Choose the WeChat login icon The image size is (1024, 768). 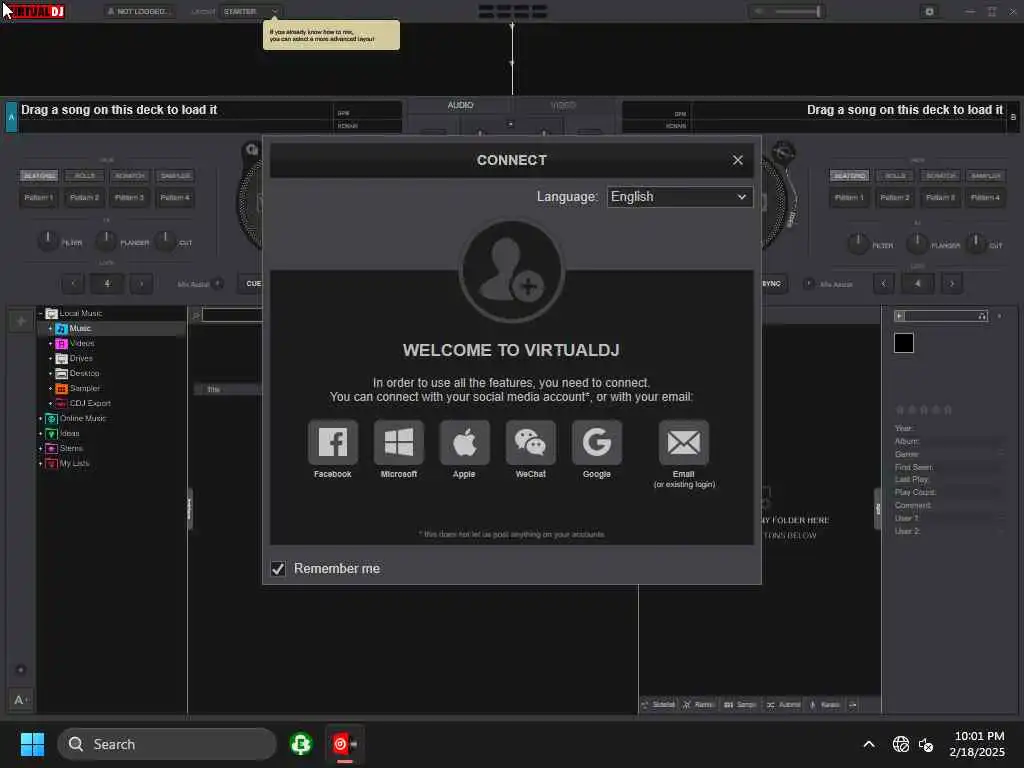[530, 442]
